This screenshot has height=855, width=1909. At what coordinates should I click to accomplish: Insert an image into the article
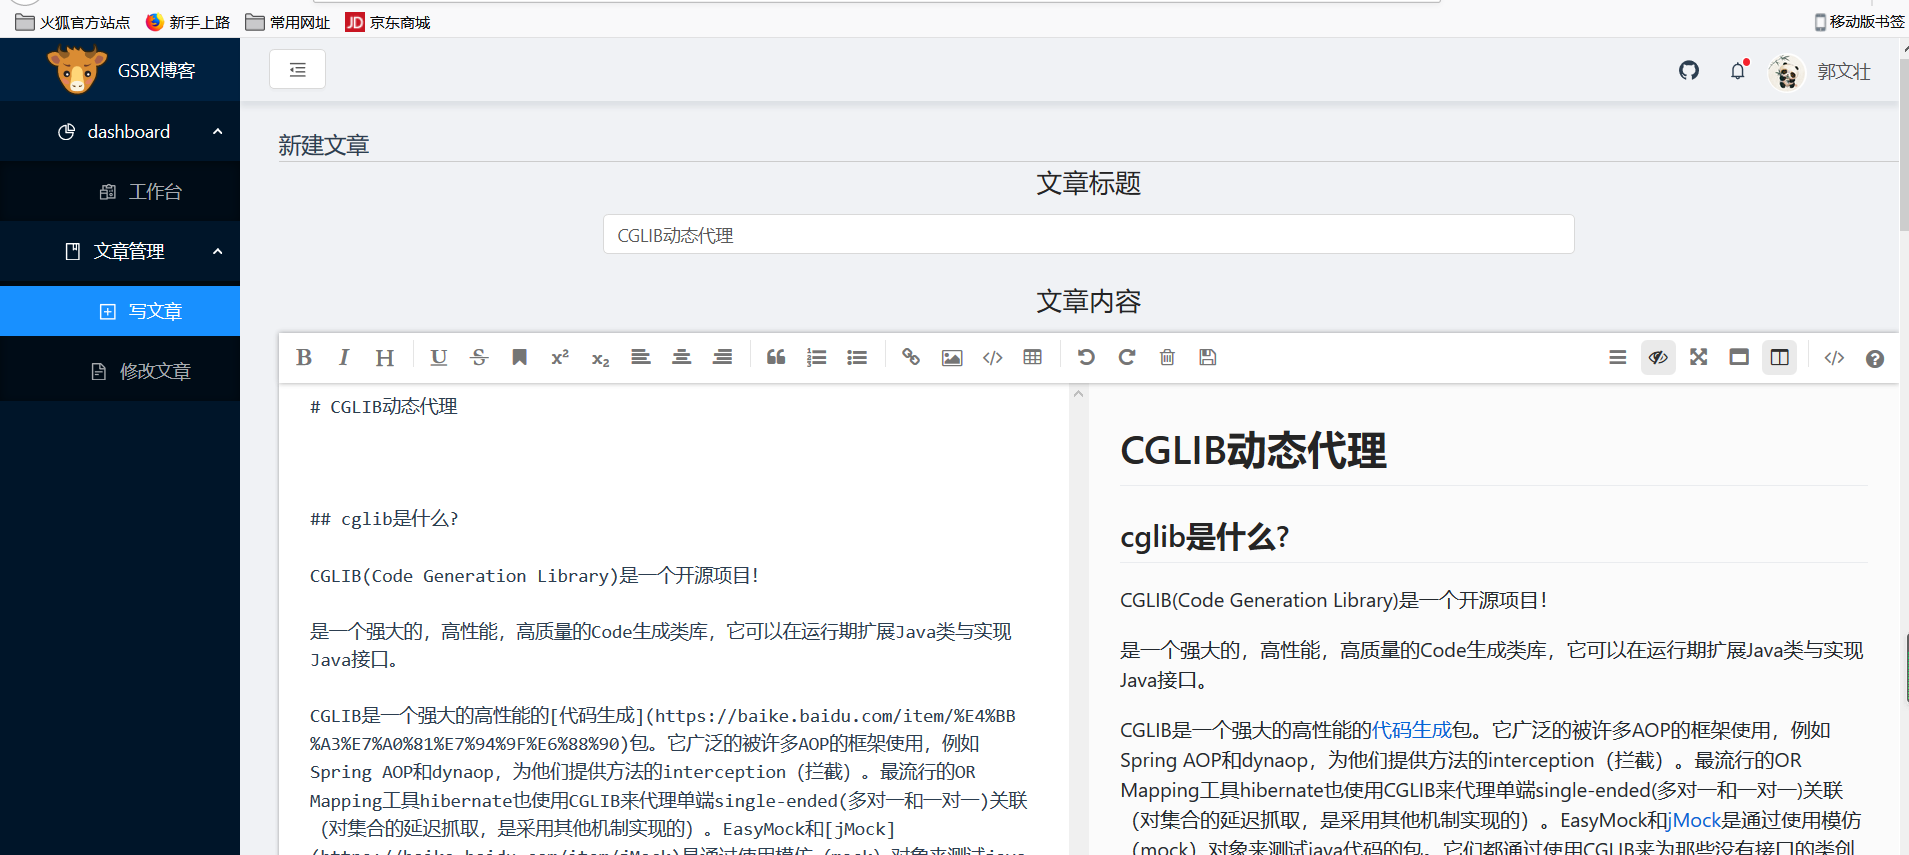952,357
